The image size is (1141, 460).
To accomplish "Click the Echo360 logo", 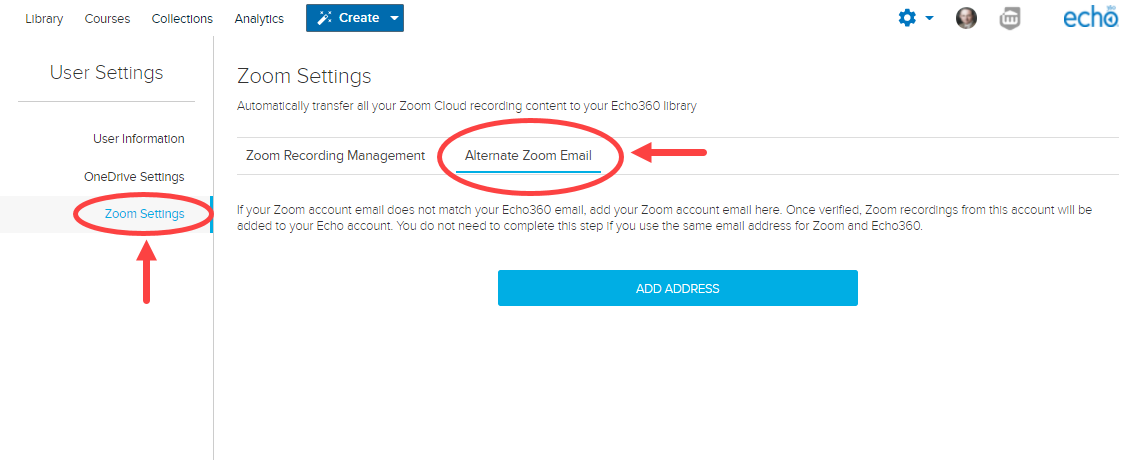I will (1090, 17).
